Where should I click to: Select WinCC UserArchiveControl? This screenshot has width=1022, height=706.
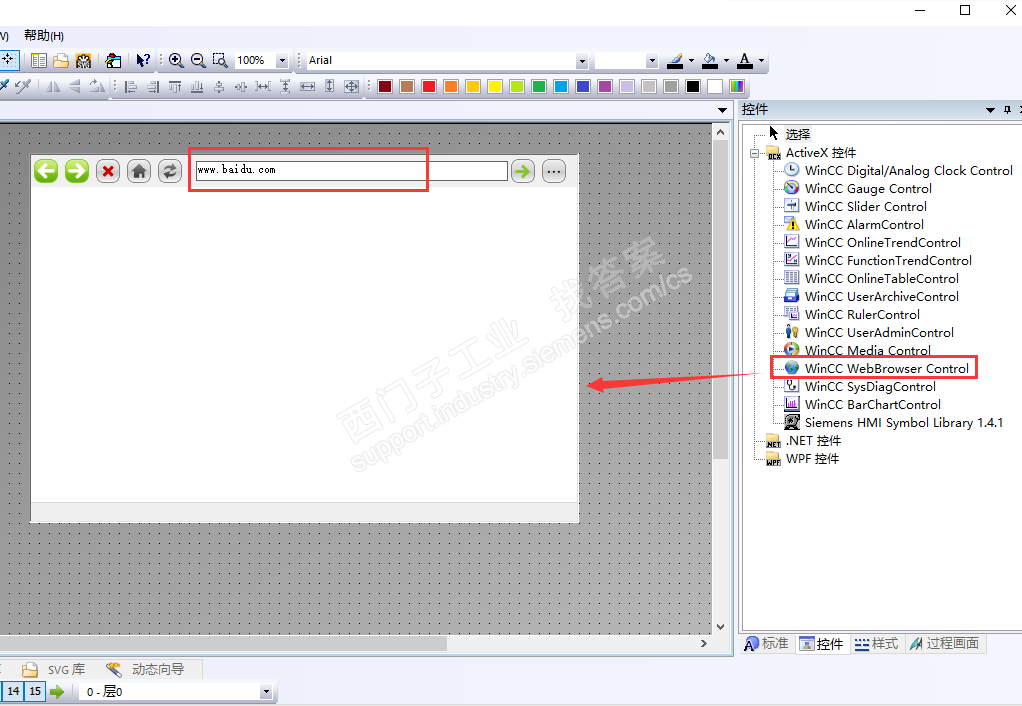(881, 297)
